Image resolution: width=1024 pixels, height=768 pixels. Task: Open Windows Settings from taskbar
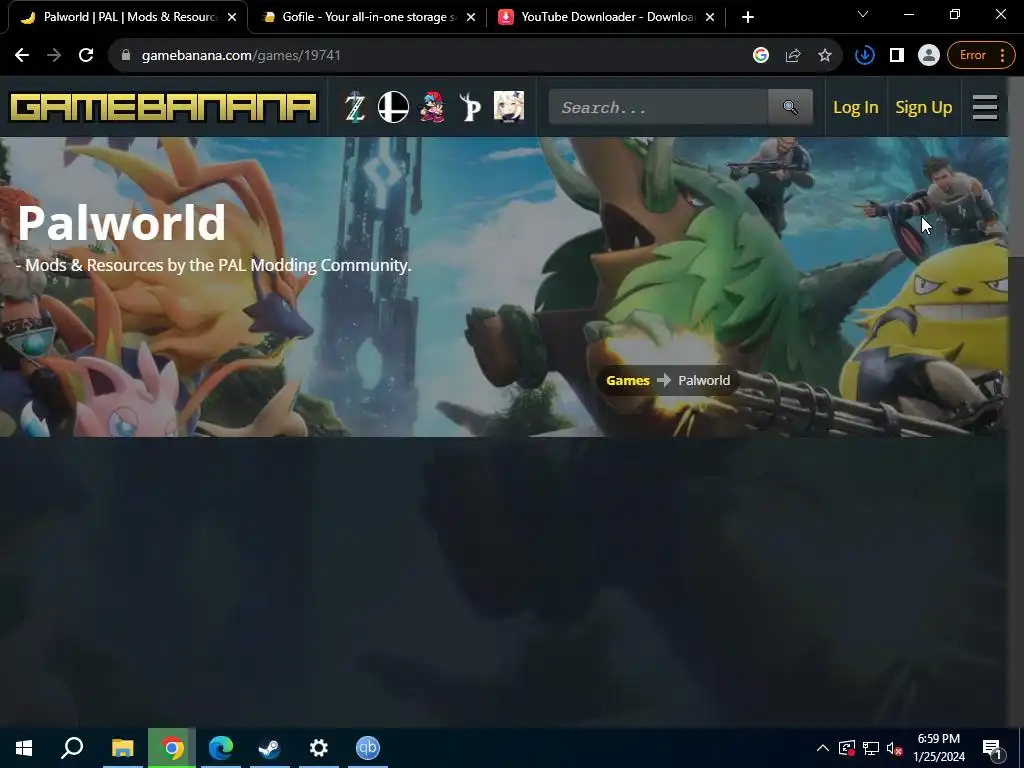coord(319,748)
